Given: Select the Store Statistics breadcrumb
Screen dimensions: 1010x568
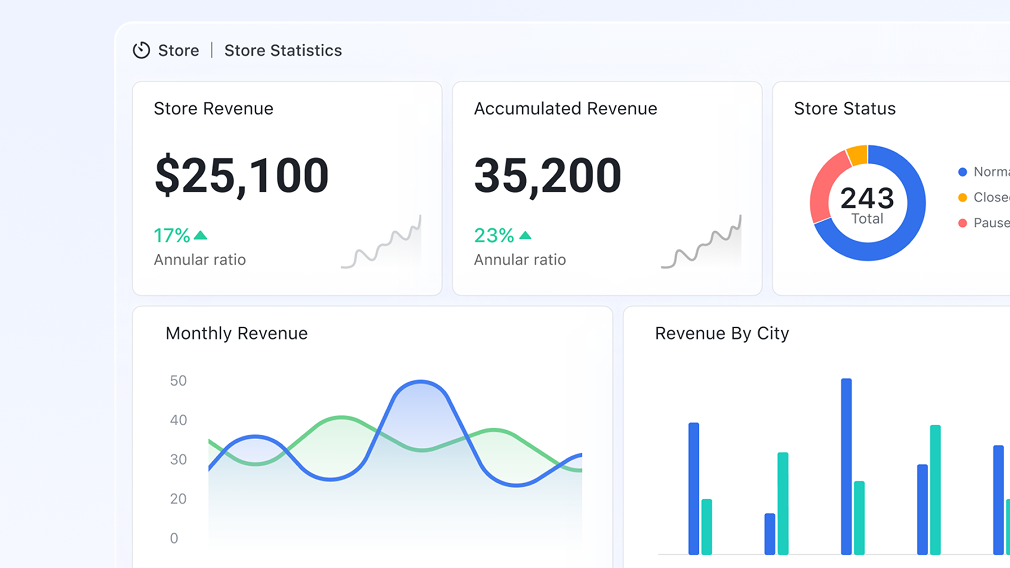Looking at the screenshot, I should (x=283, y=50).
